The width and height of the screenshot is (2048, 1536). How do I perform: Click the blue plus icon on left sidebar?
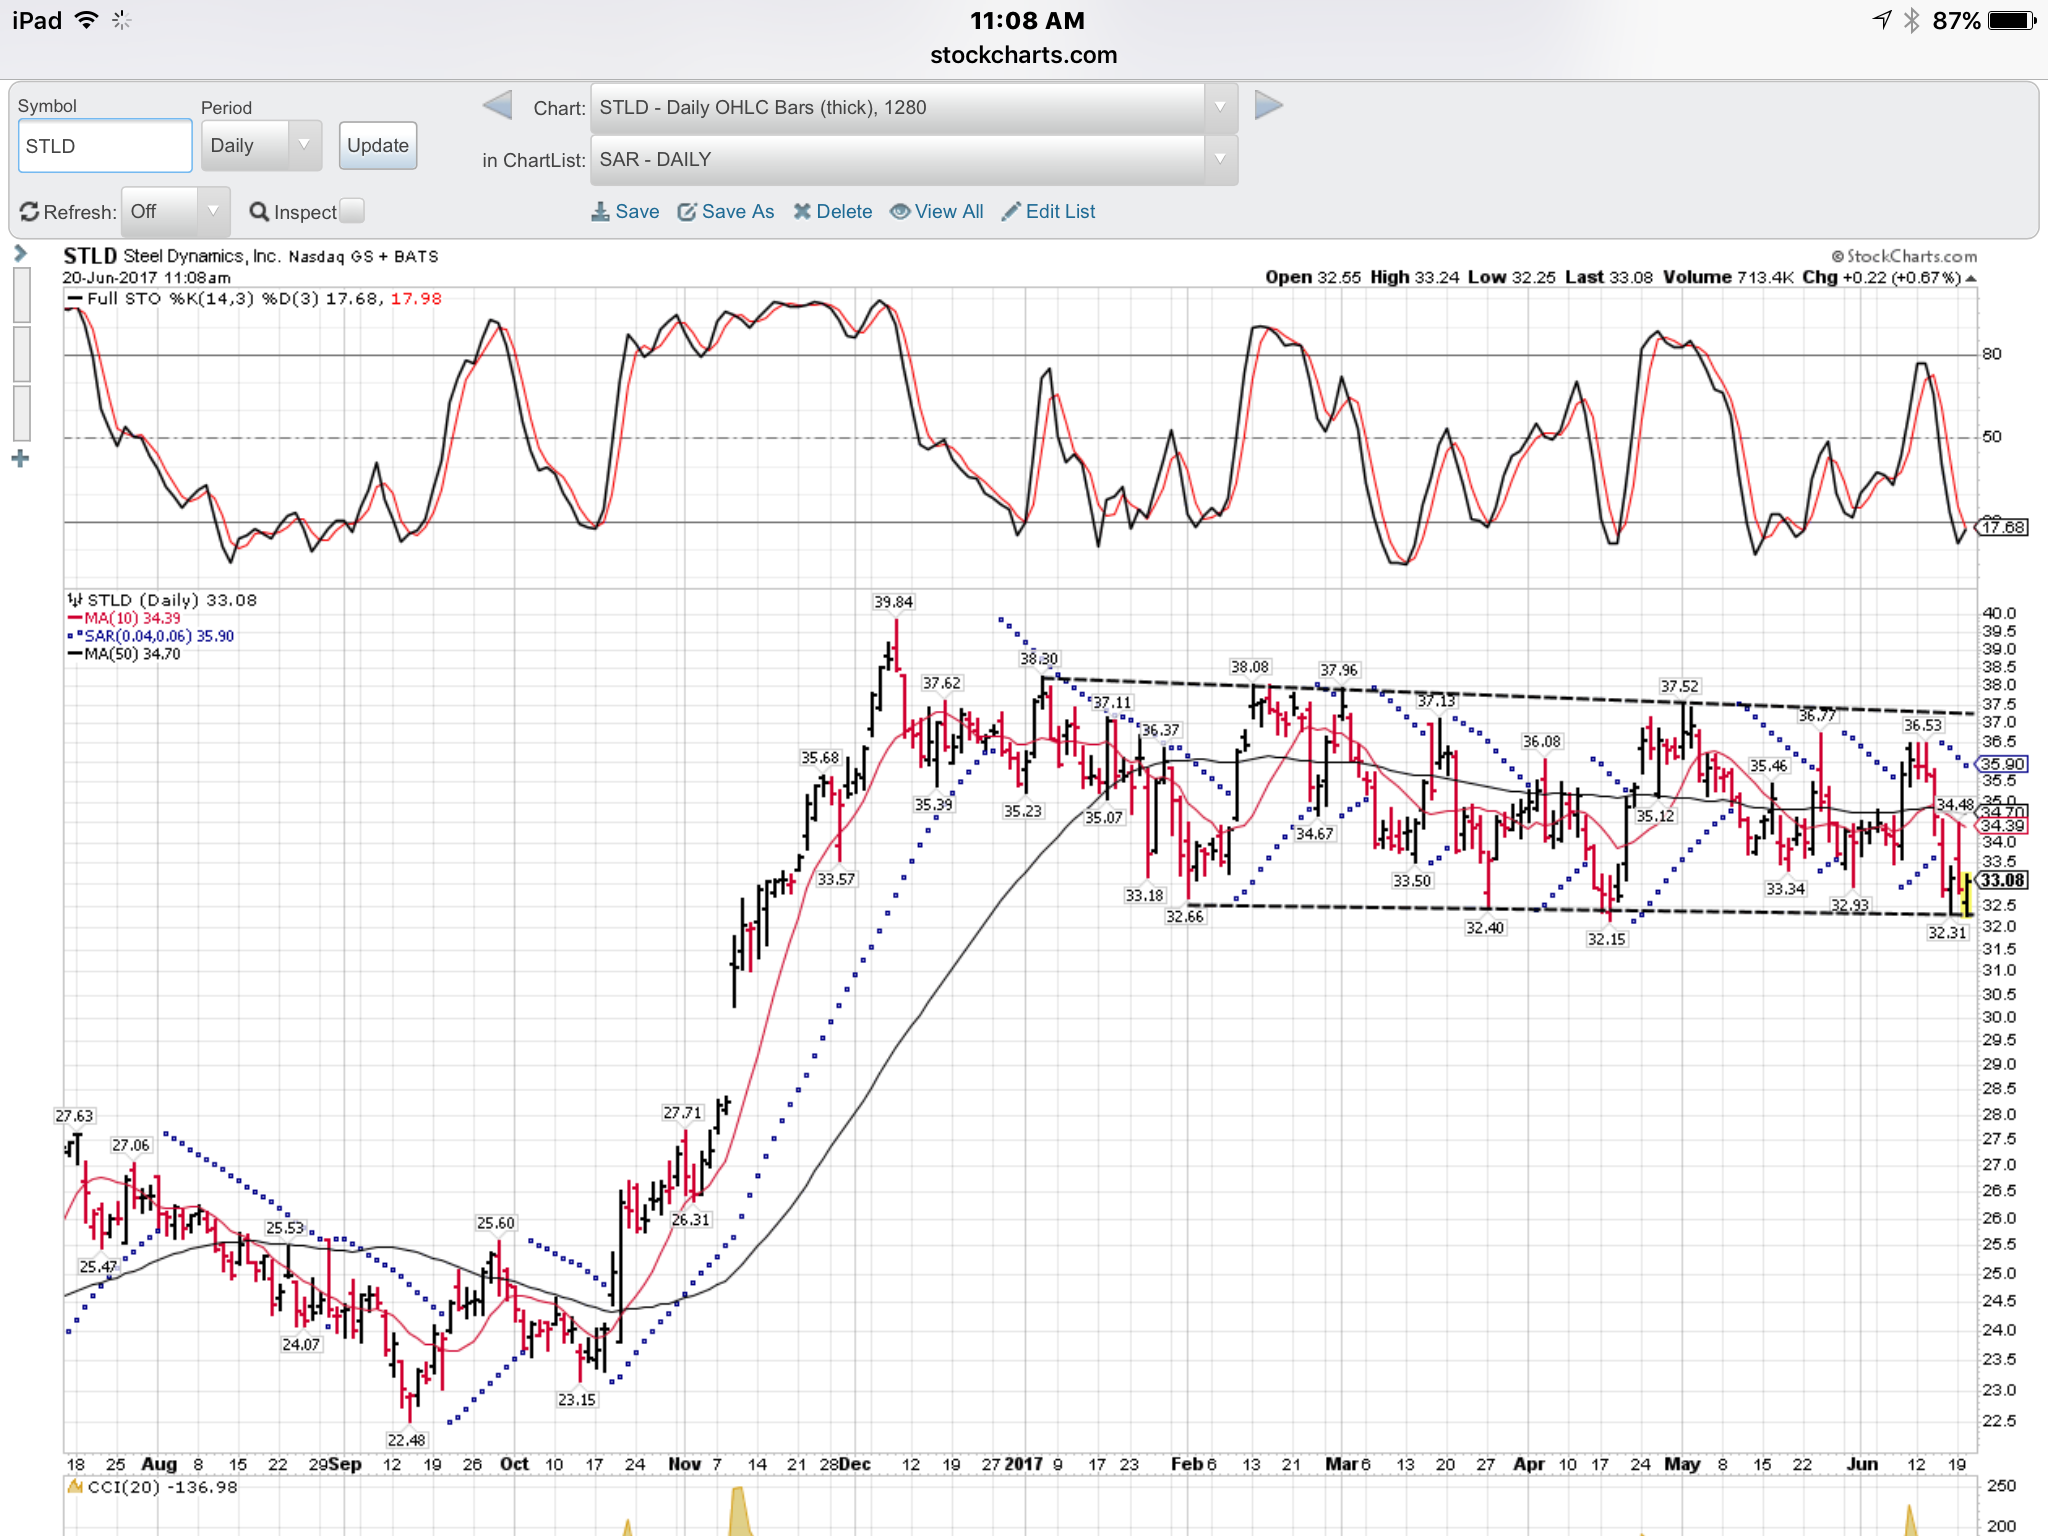[20, 459]
